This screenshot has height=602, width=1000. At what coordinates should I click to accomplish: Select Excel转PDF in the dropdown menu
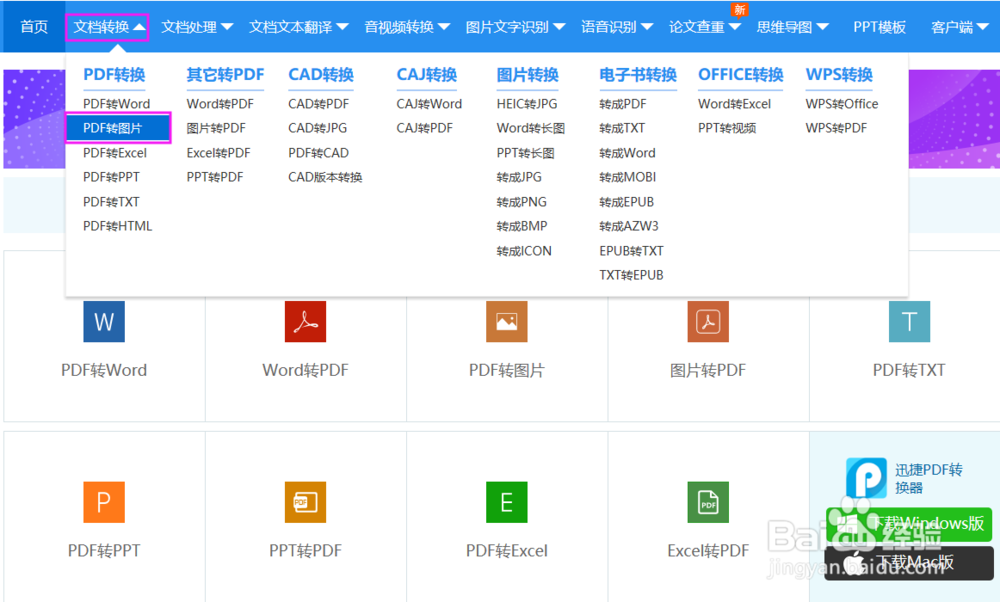tap(219, 153)
